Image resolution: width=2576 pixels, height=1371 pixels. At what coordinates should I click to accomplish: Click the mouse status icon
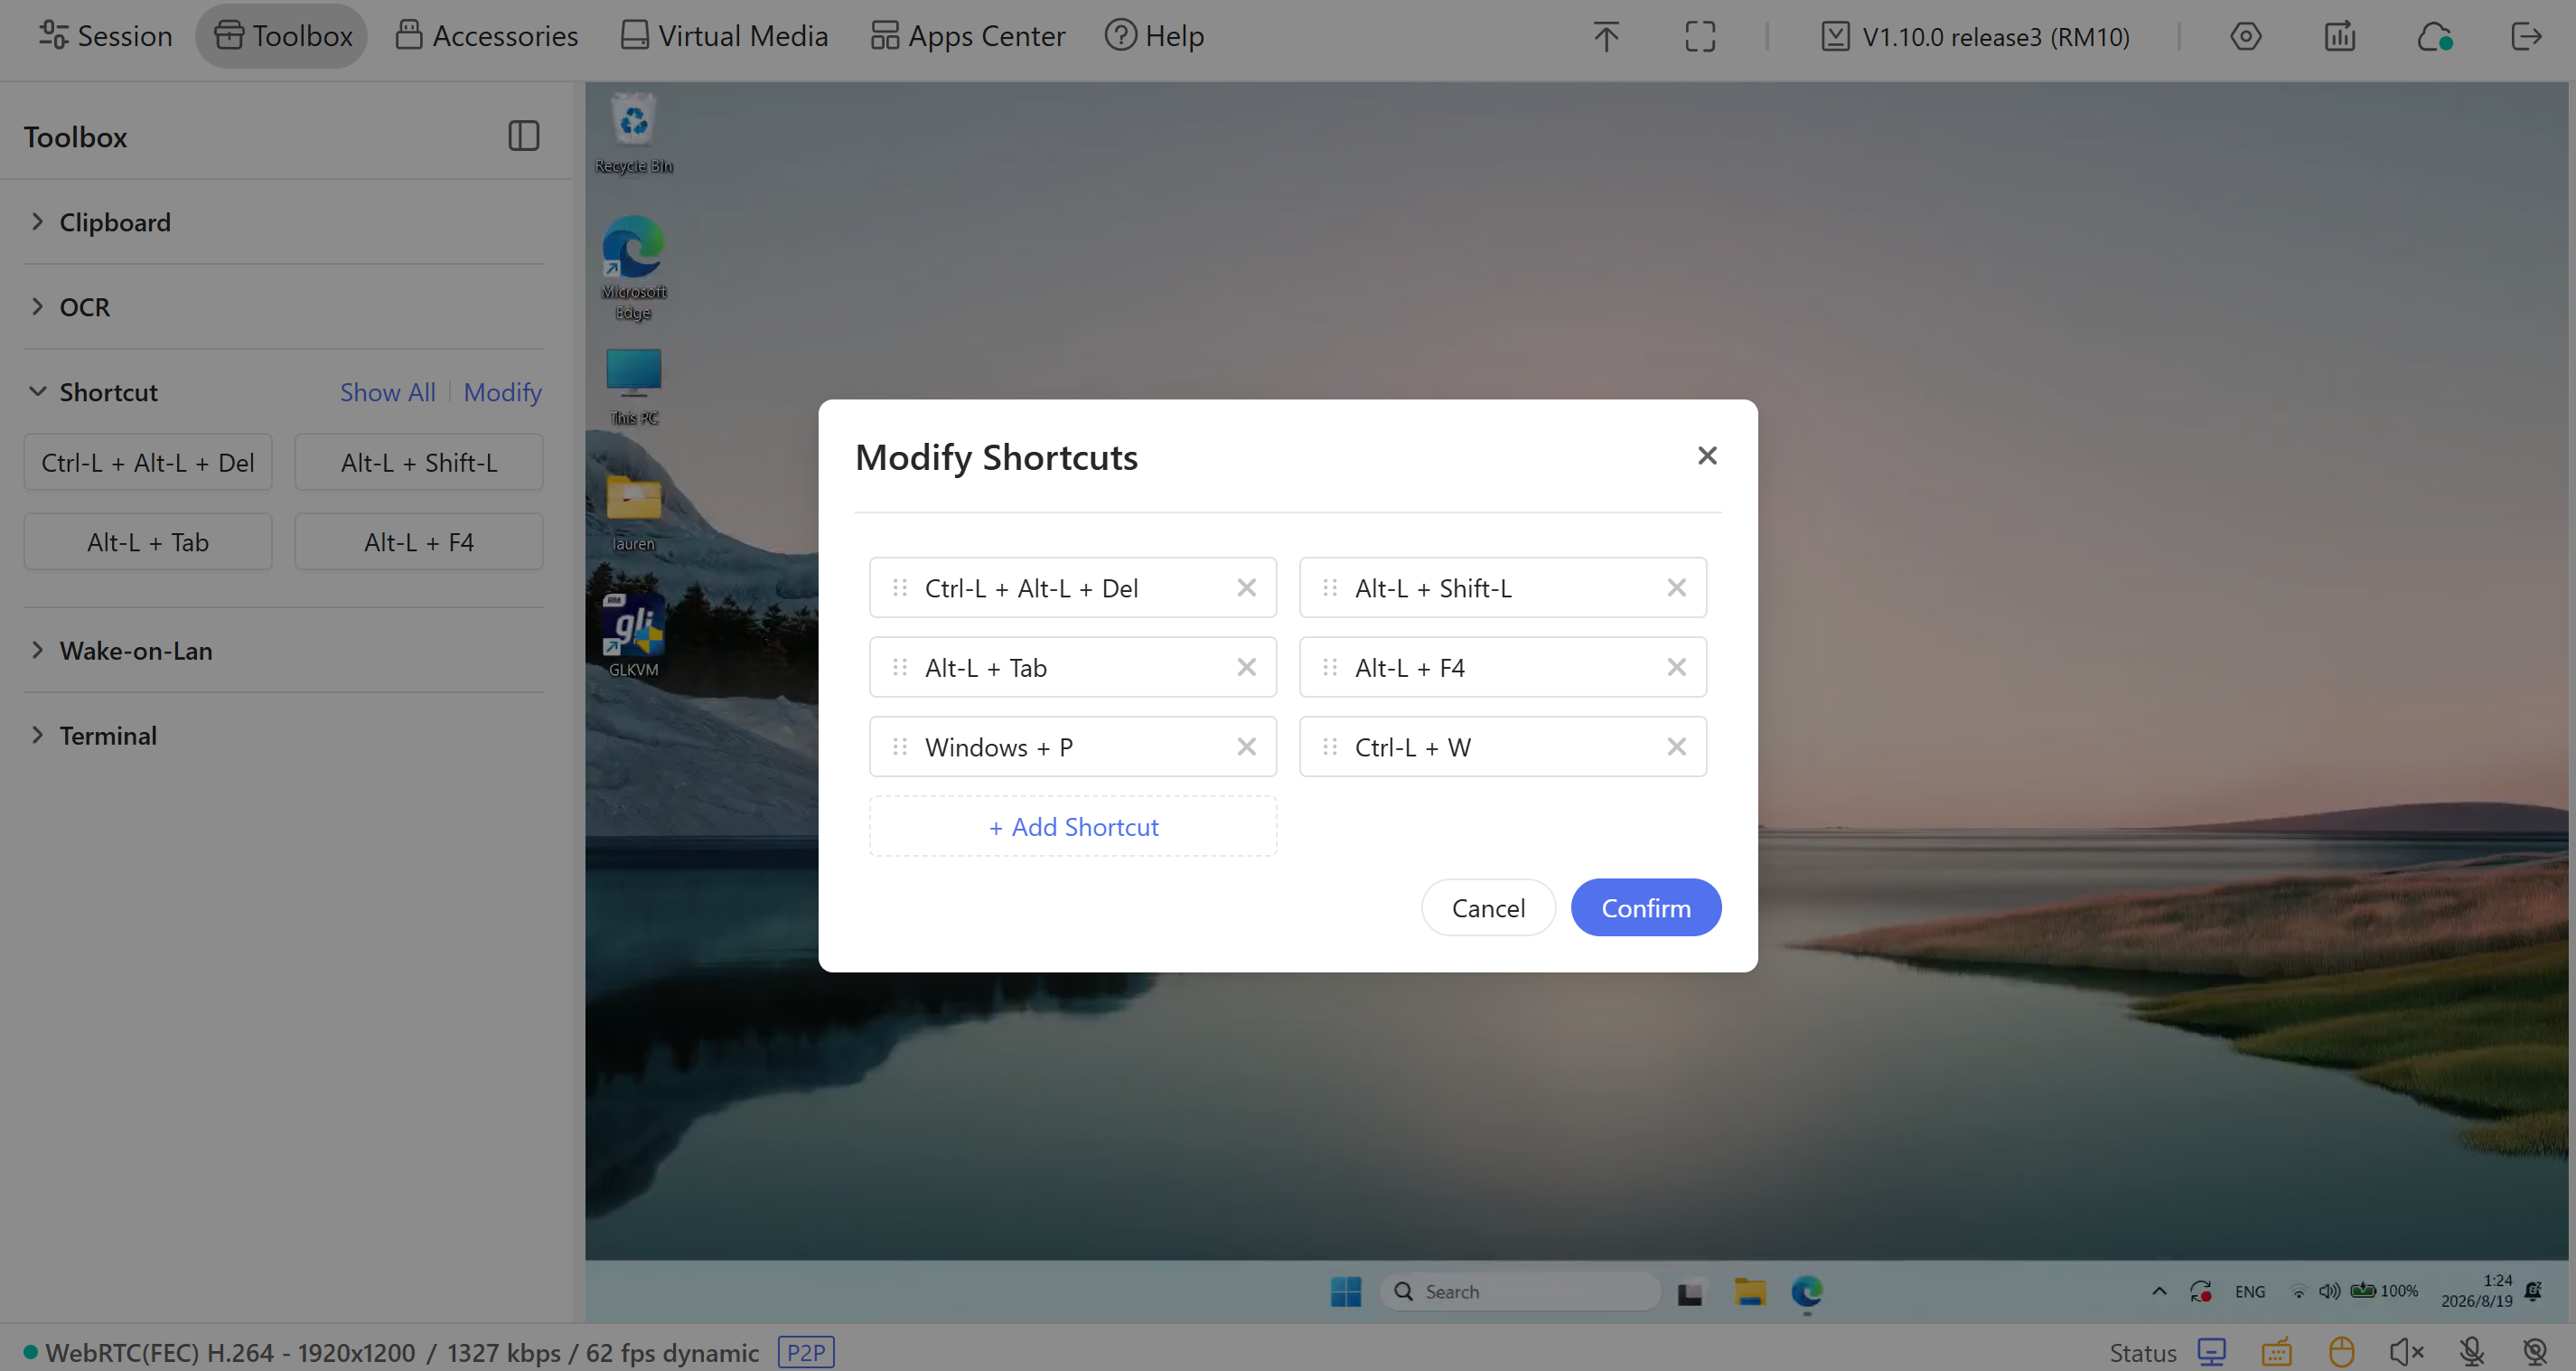tap(2342, 1353)
